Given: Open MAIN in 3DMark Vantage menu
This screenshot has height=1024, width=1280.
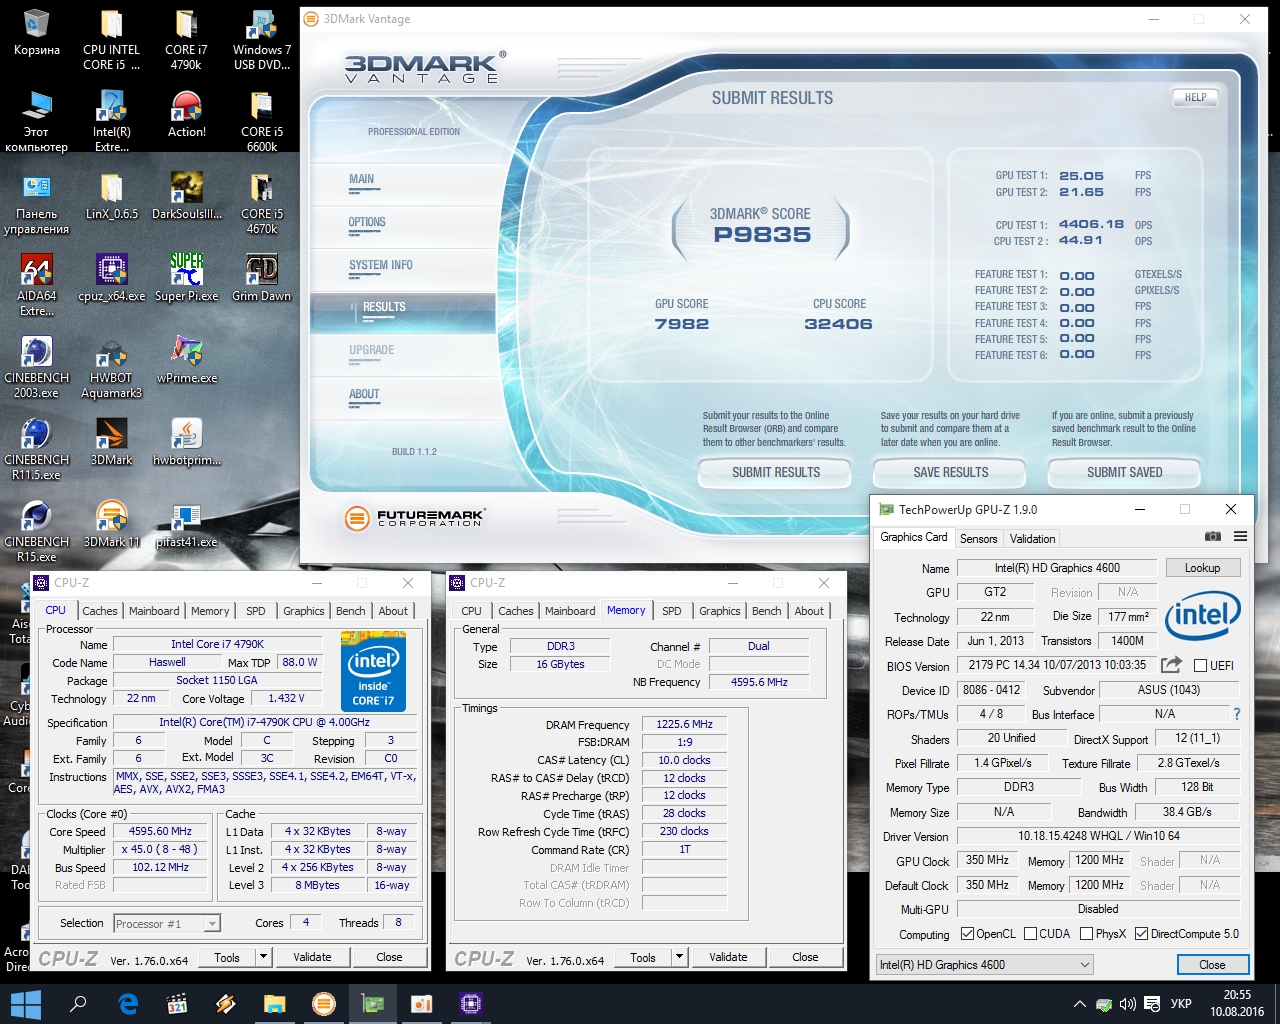Looking at the screenshot, I should pyautogui.click(x=361, y=179).
